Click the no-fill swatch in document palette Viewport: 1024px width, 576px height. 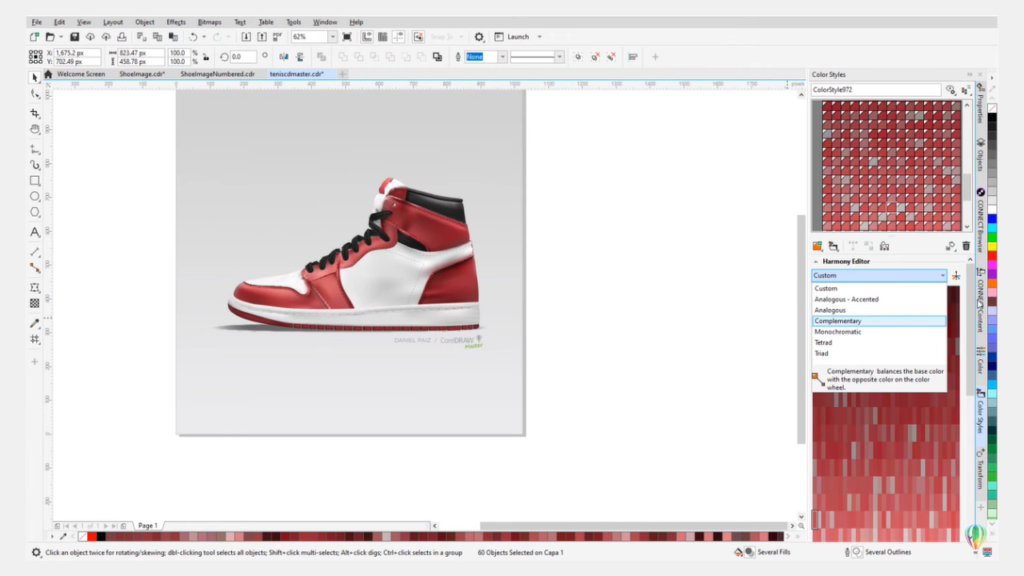tap(82, 537)
